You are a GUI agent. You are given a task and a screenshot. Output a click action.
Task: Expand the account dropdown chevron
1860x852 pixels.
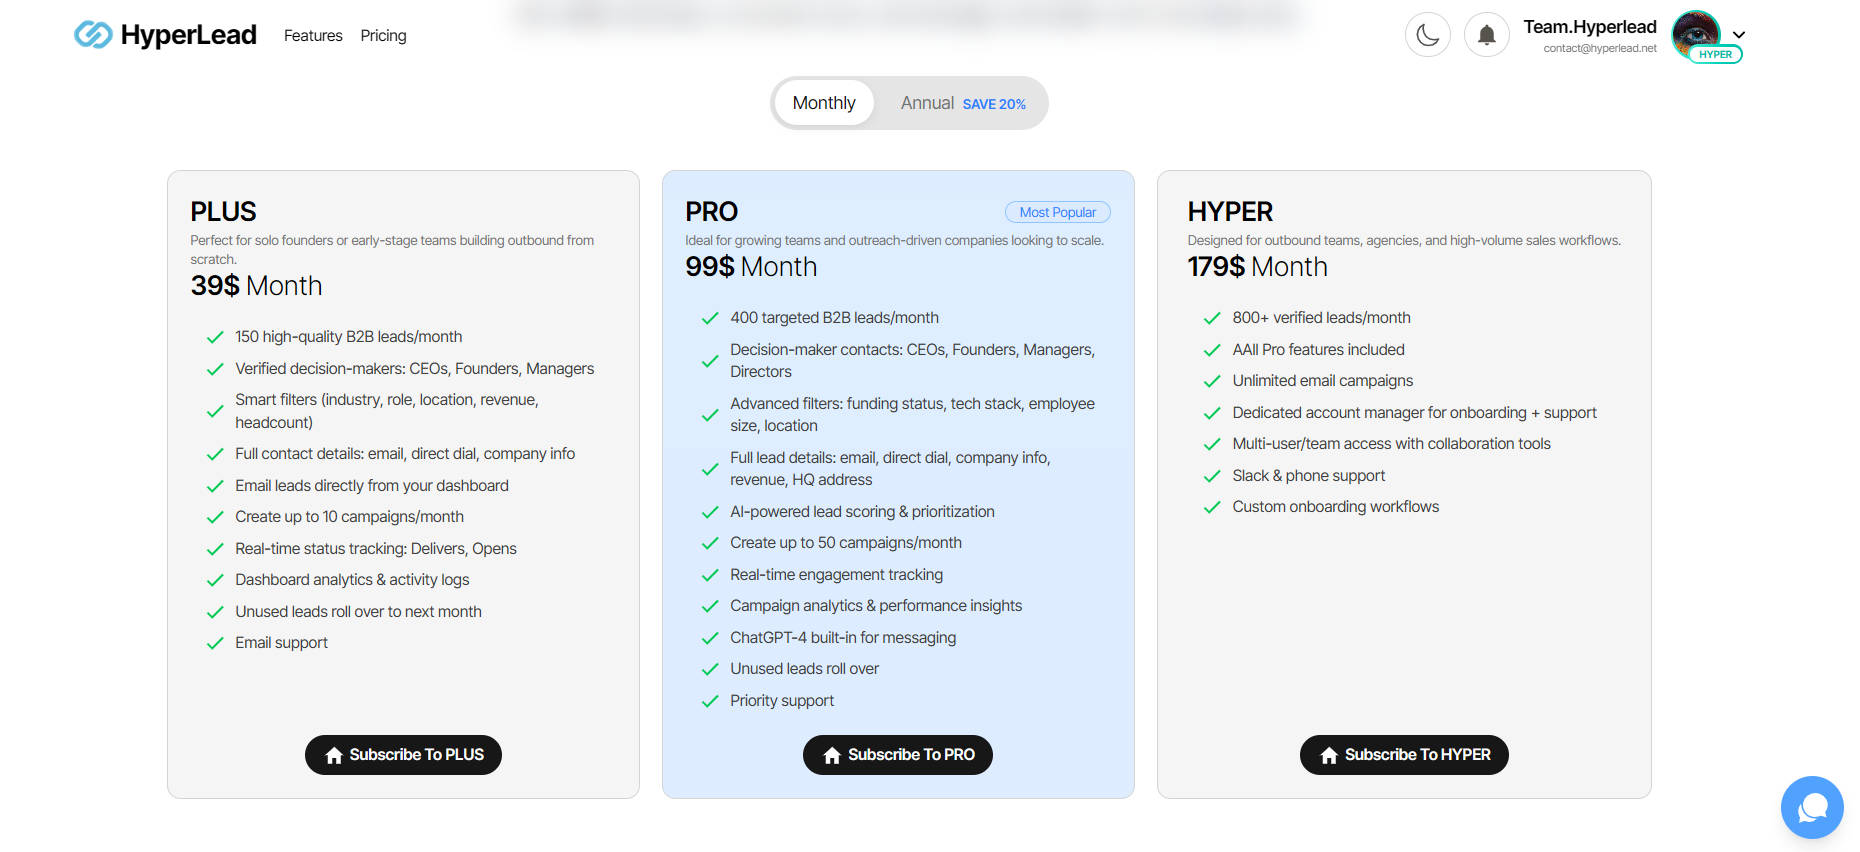(1739, 35)
